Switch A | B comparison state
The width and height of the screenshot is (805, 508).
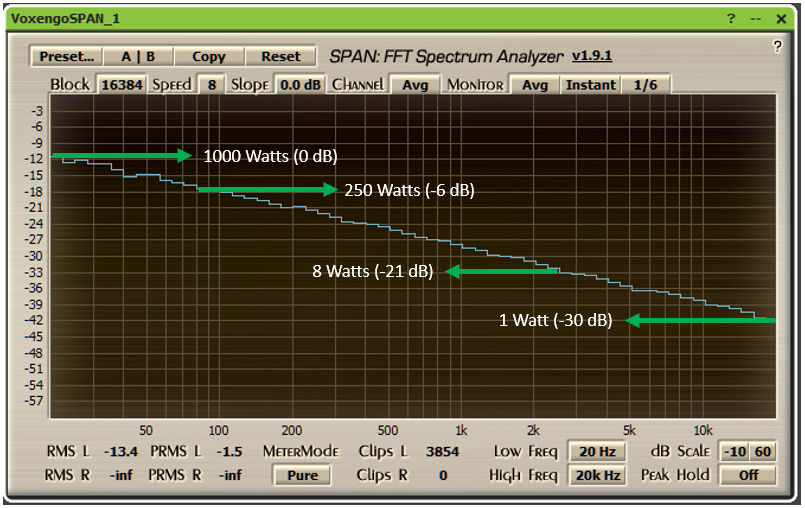(138, 57)
